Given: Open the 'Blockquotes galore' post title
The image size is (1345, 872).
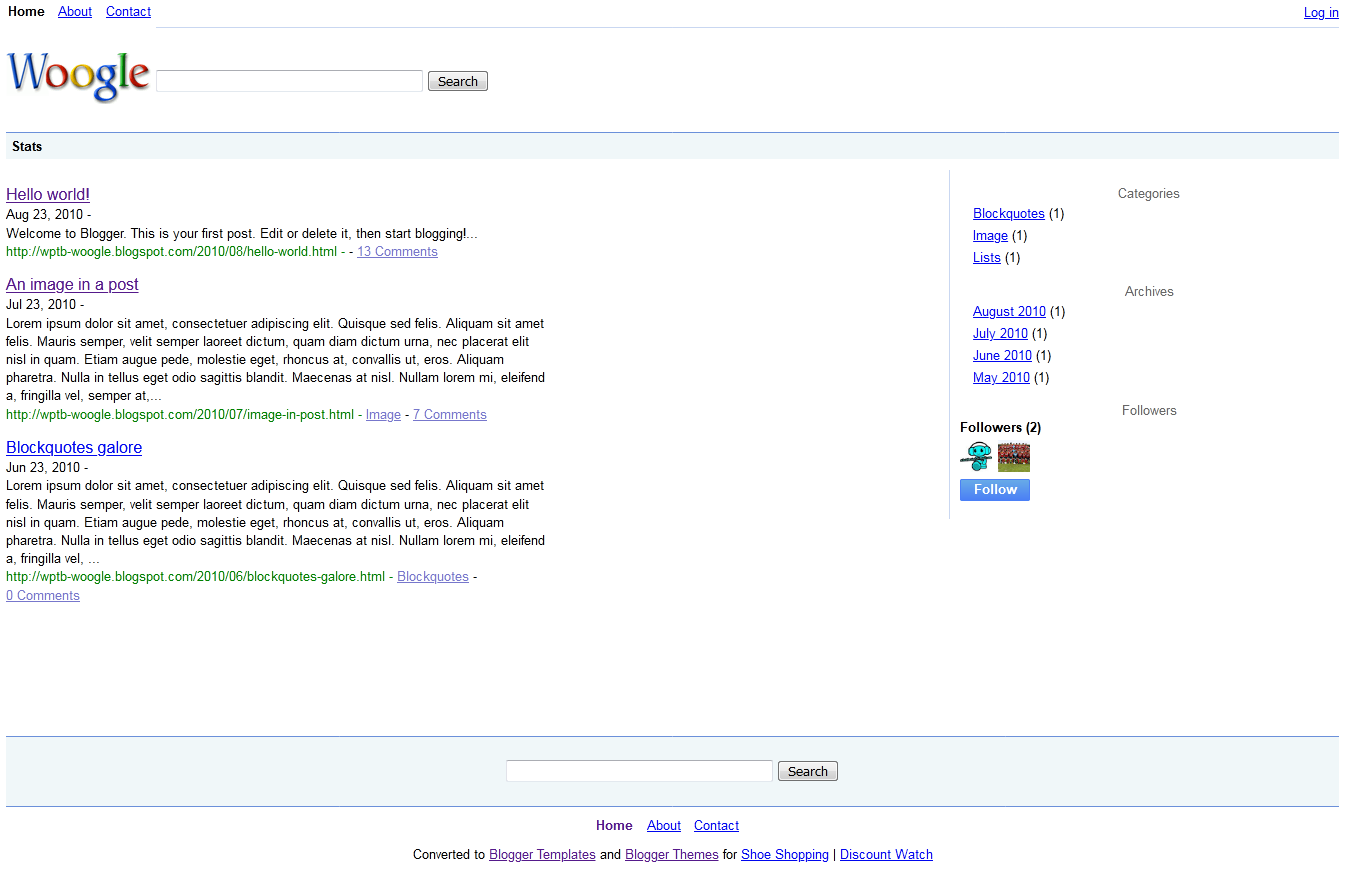Looking at the screenshot, I should click(74, 447).
